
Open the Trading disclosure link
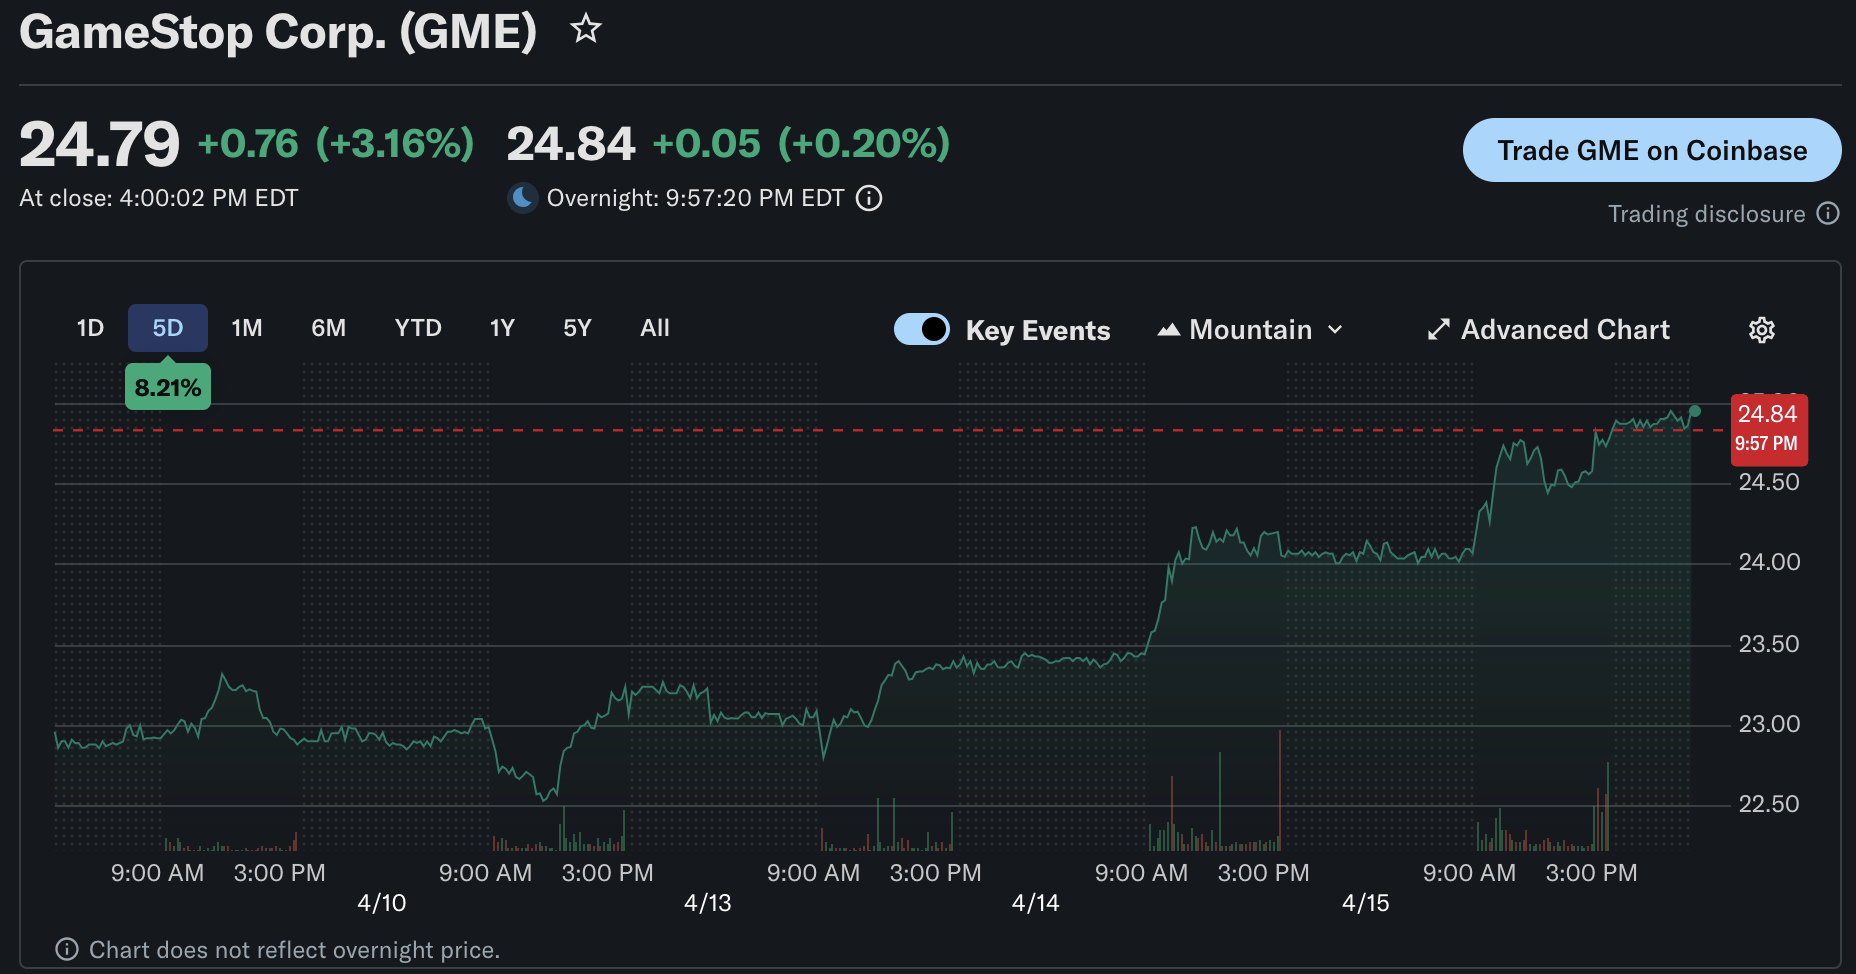(x=1706, y=214)
